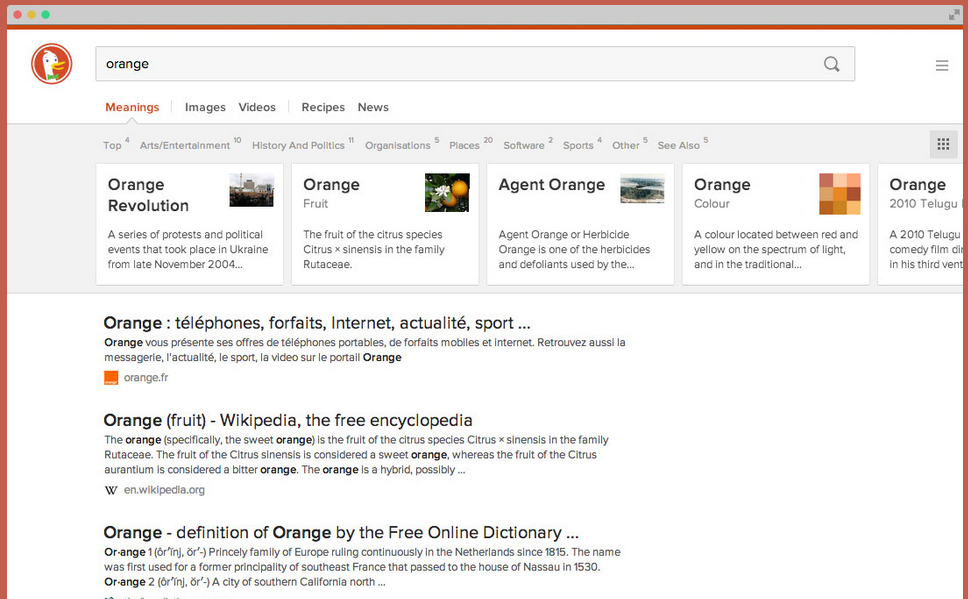The height and width of the screenshot is (599, 968).
Task: Switch to grid view icon
Action: tap(943, 145)
